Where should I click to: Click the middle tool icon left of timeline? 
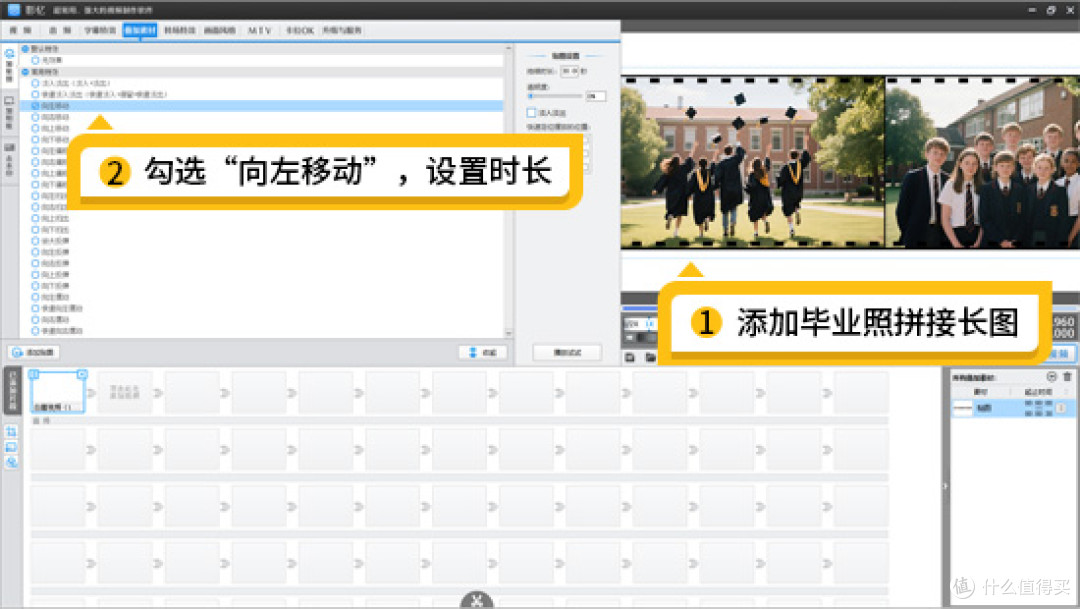pyautogui.click(x=12, y=446)
